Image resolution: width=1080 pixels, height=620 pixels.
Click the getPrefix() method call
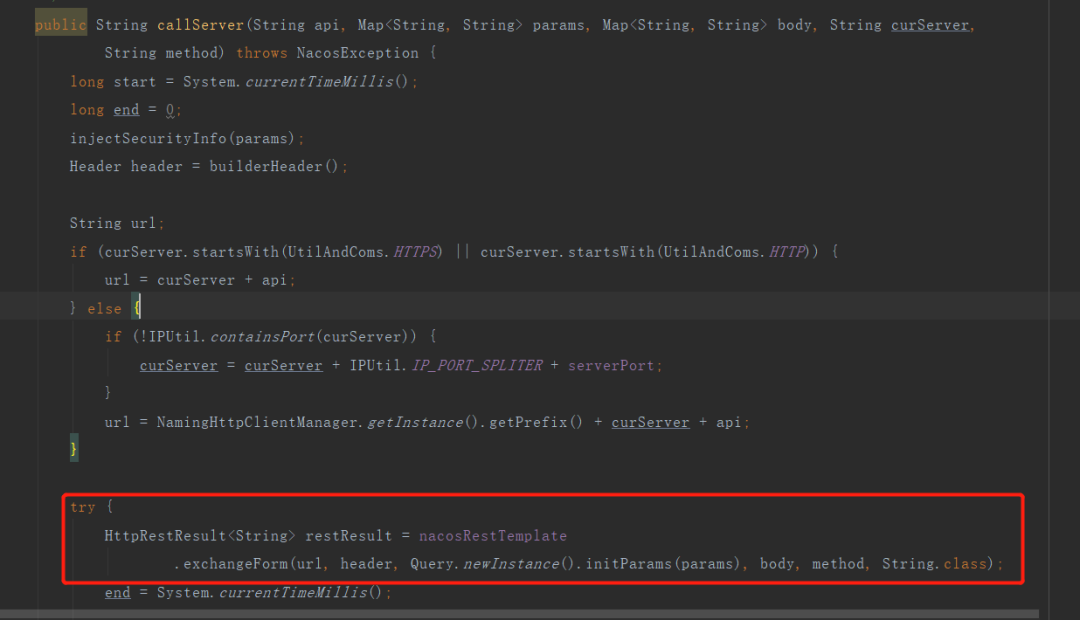click(535, 422)
